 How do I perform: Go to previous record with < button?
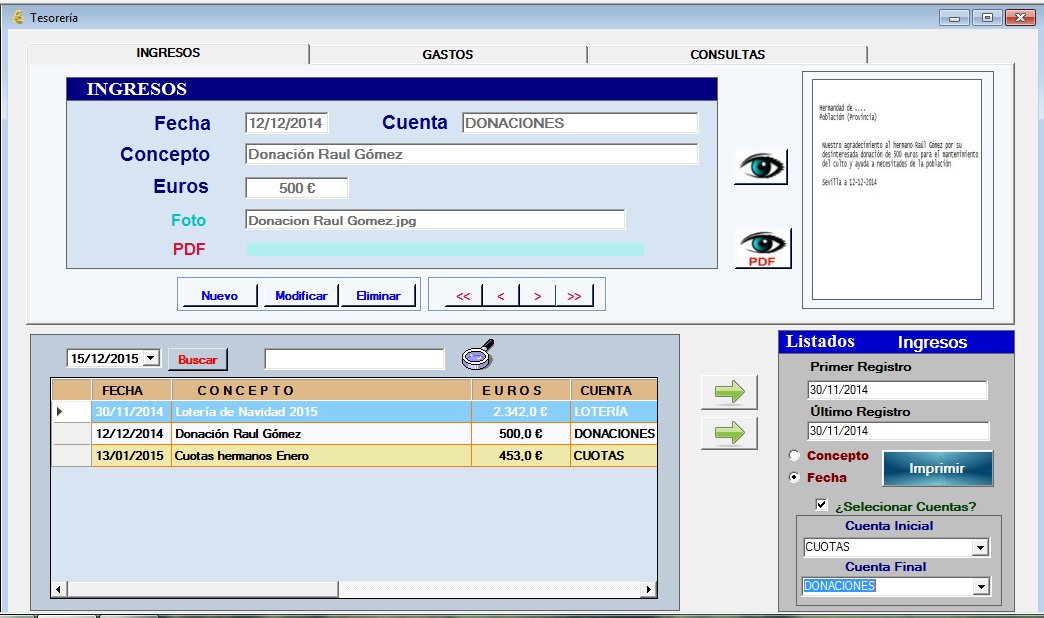pyautogui.click(x=500, y=296)
